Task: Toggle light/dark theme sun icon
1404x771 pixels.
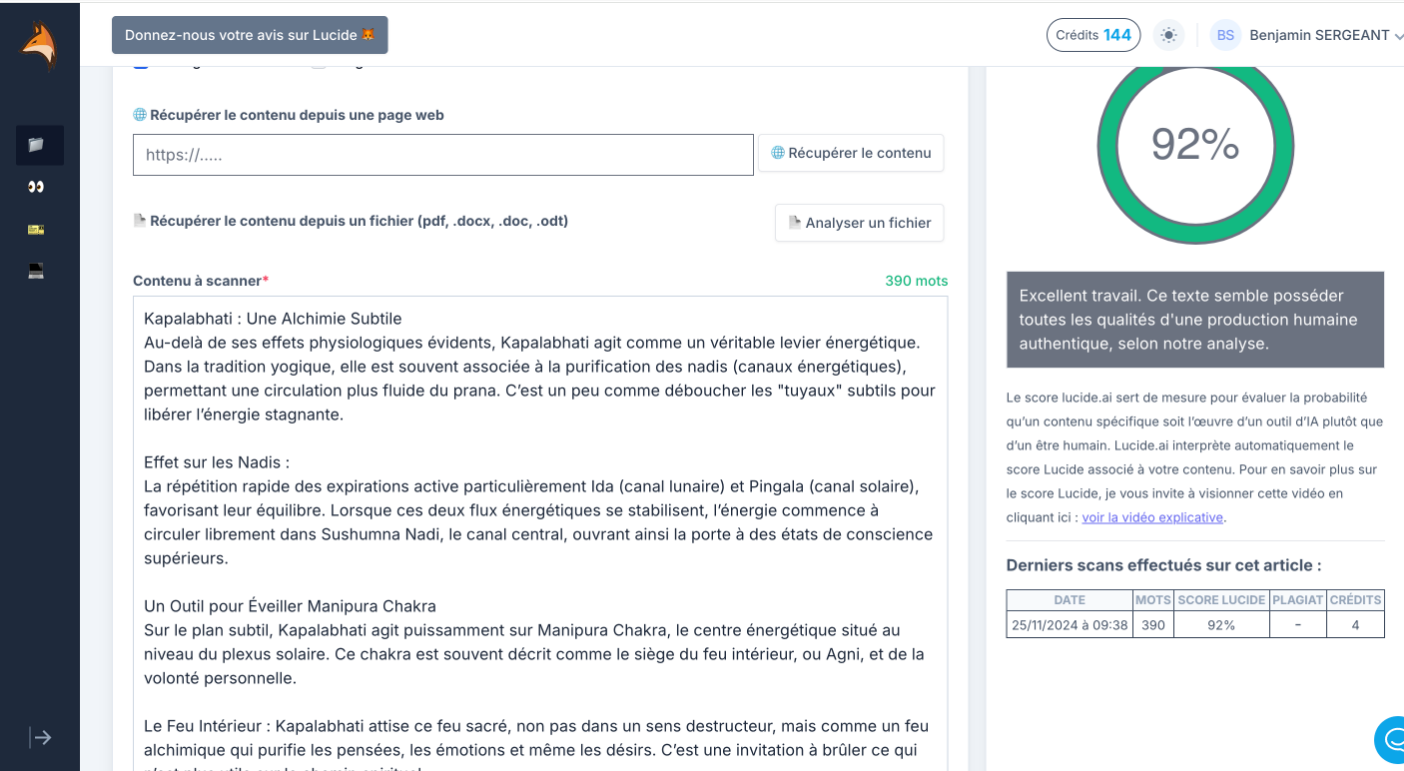Action: 1168,35
